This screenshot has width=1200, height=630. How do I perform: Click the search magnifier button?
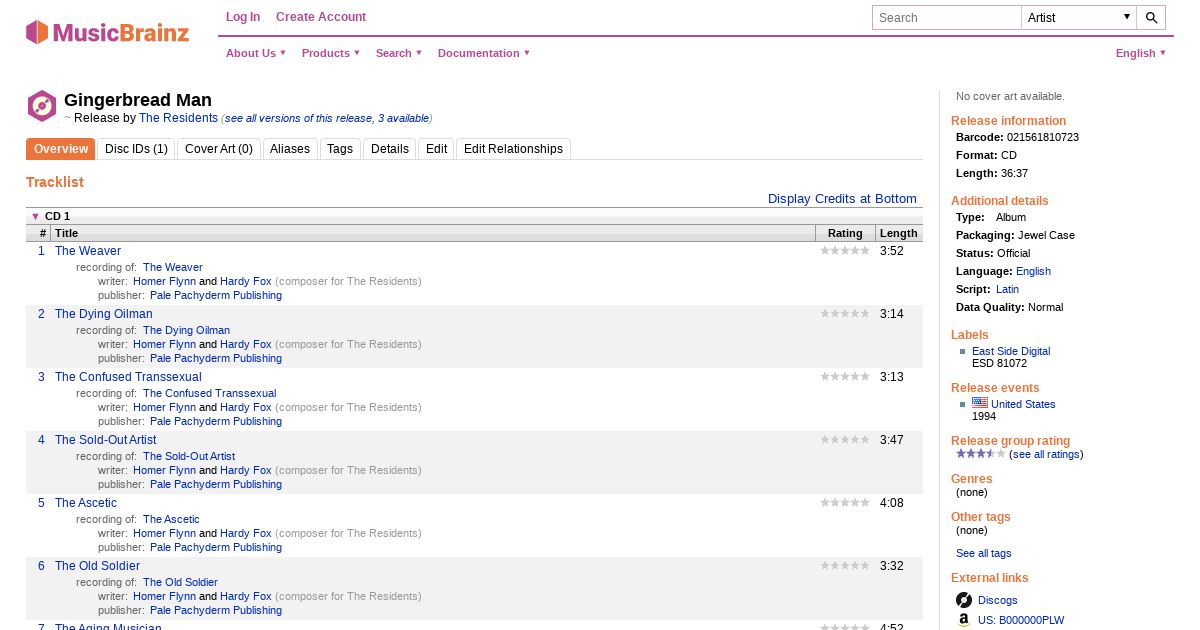[x=1151, y=17]
